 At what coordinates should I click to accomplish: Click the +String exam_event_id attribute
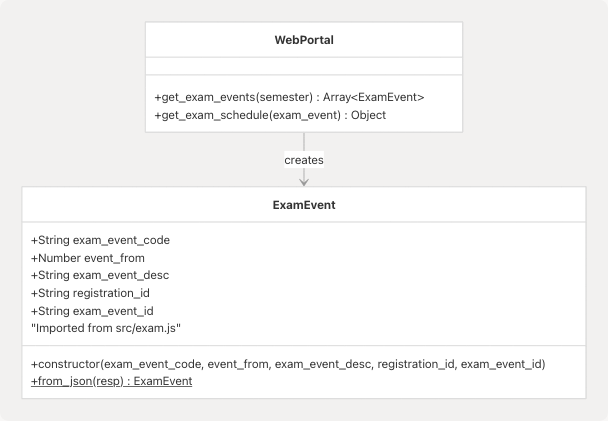[x=93, y=311]
